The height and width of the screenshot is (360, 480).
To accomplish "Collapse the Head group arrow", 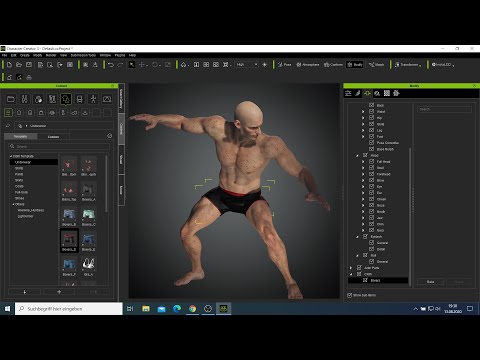I will pyautogui.click(x=357, y=155).
